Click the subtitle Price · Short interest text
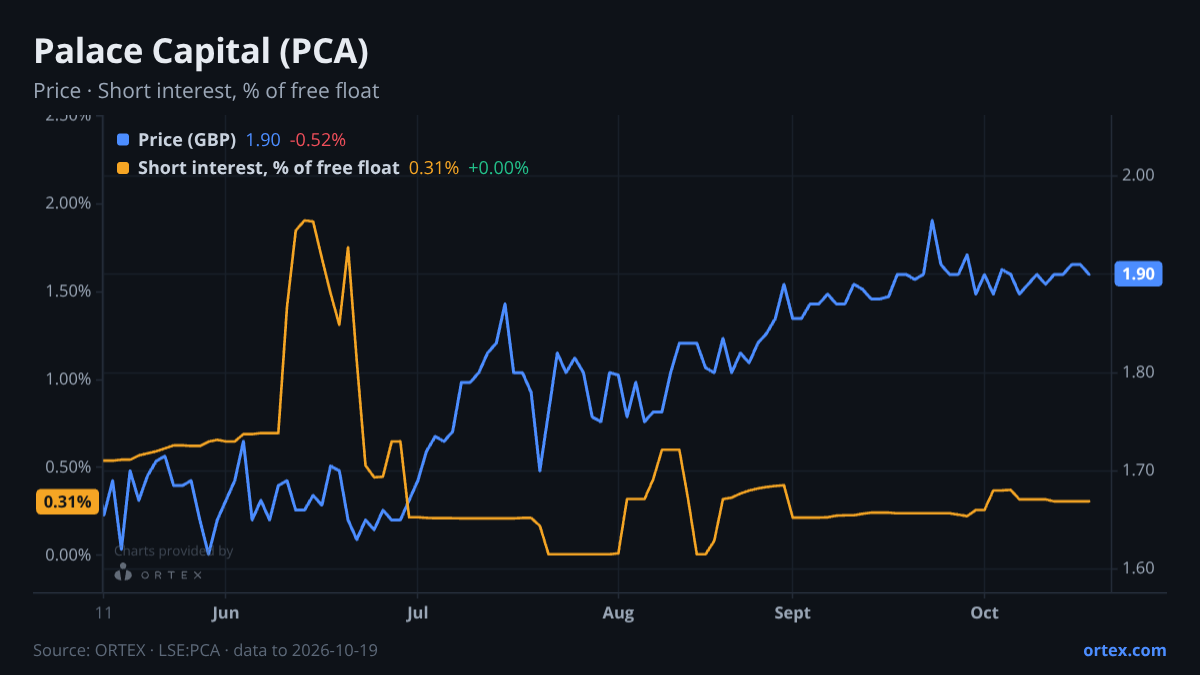Viewport: 1200px width, 675px height. 206,91
